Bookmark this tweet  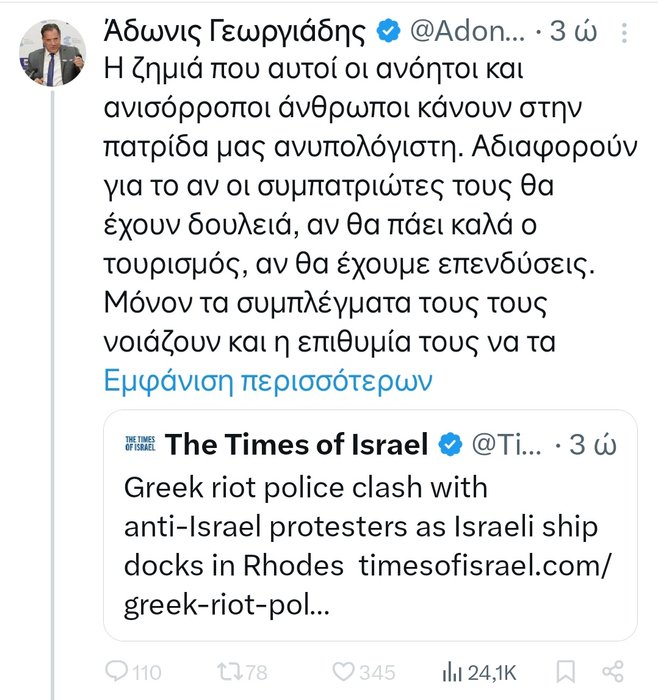tap(565, 670)
